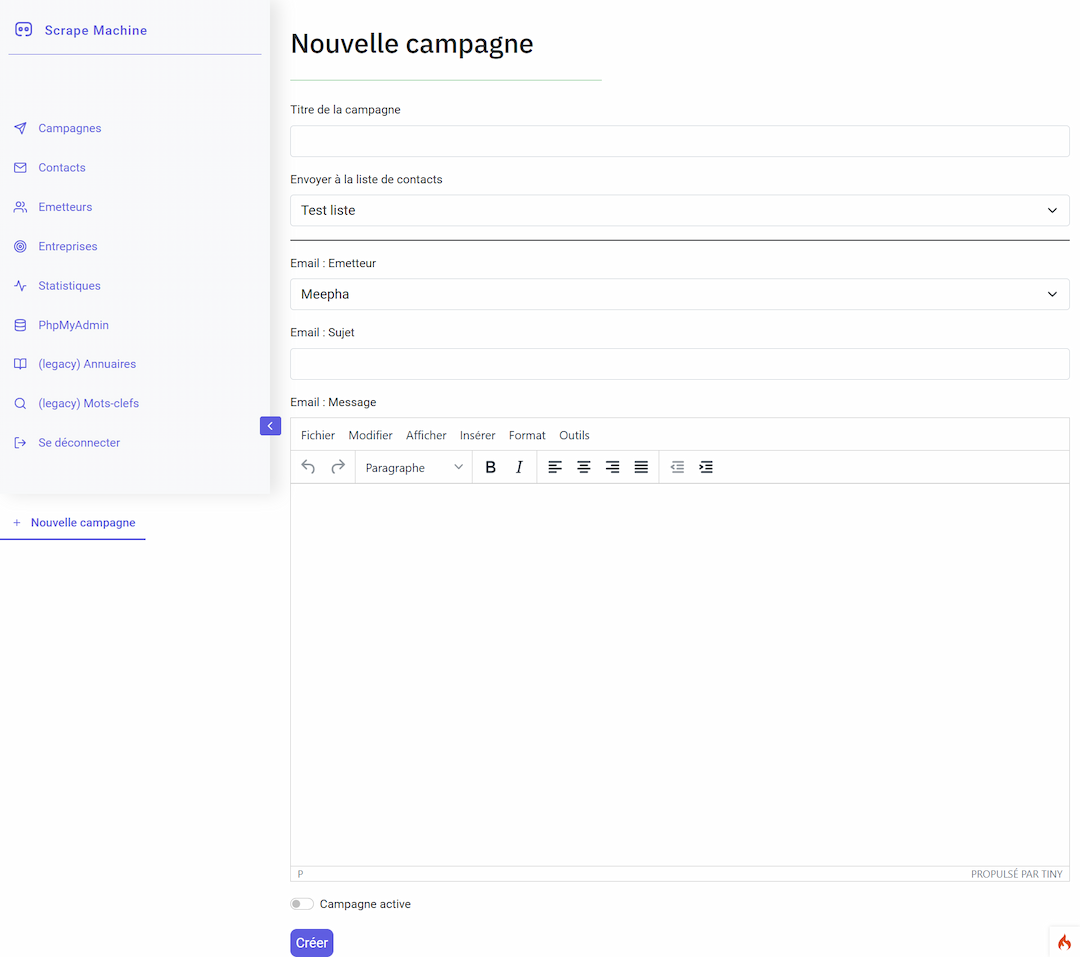Open the Outils menu
The height and width of the screenshot is (957, 1080).
574,435
